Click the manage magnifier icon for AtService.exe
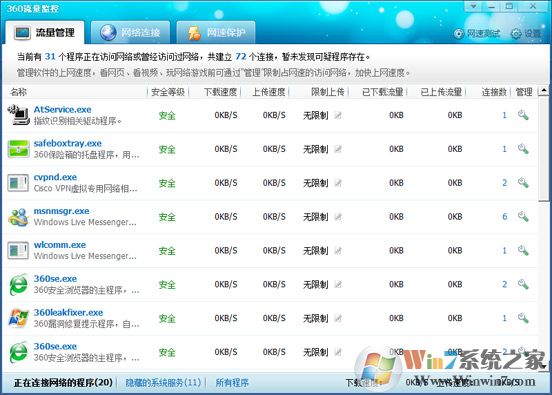Viewport: 552px width, 395px height. point(523,115)
